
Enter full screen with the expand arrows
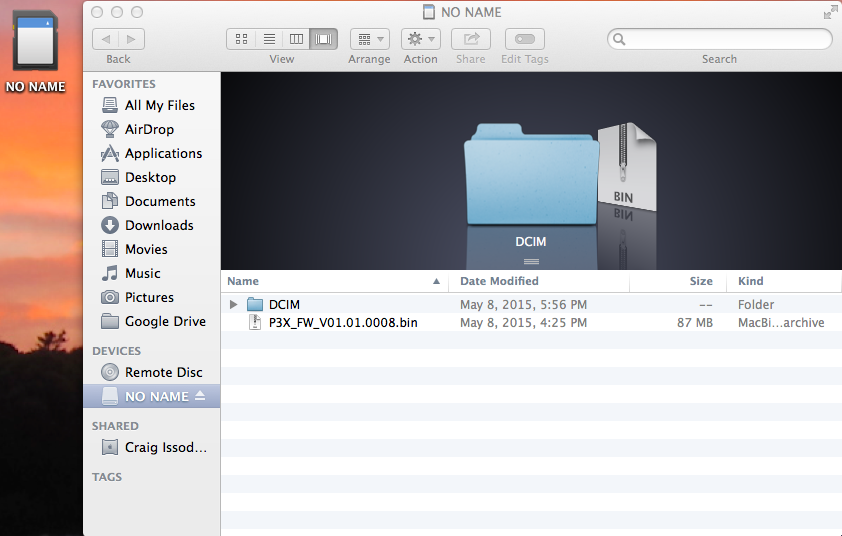click(x=830, y=12)
